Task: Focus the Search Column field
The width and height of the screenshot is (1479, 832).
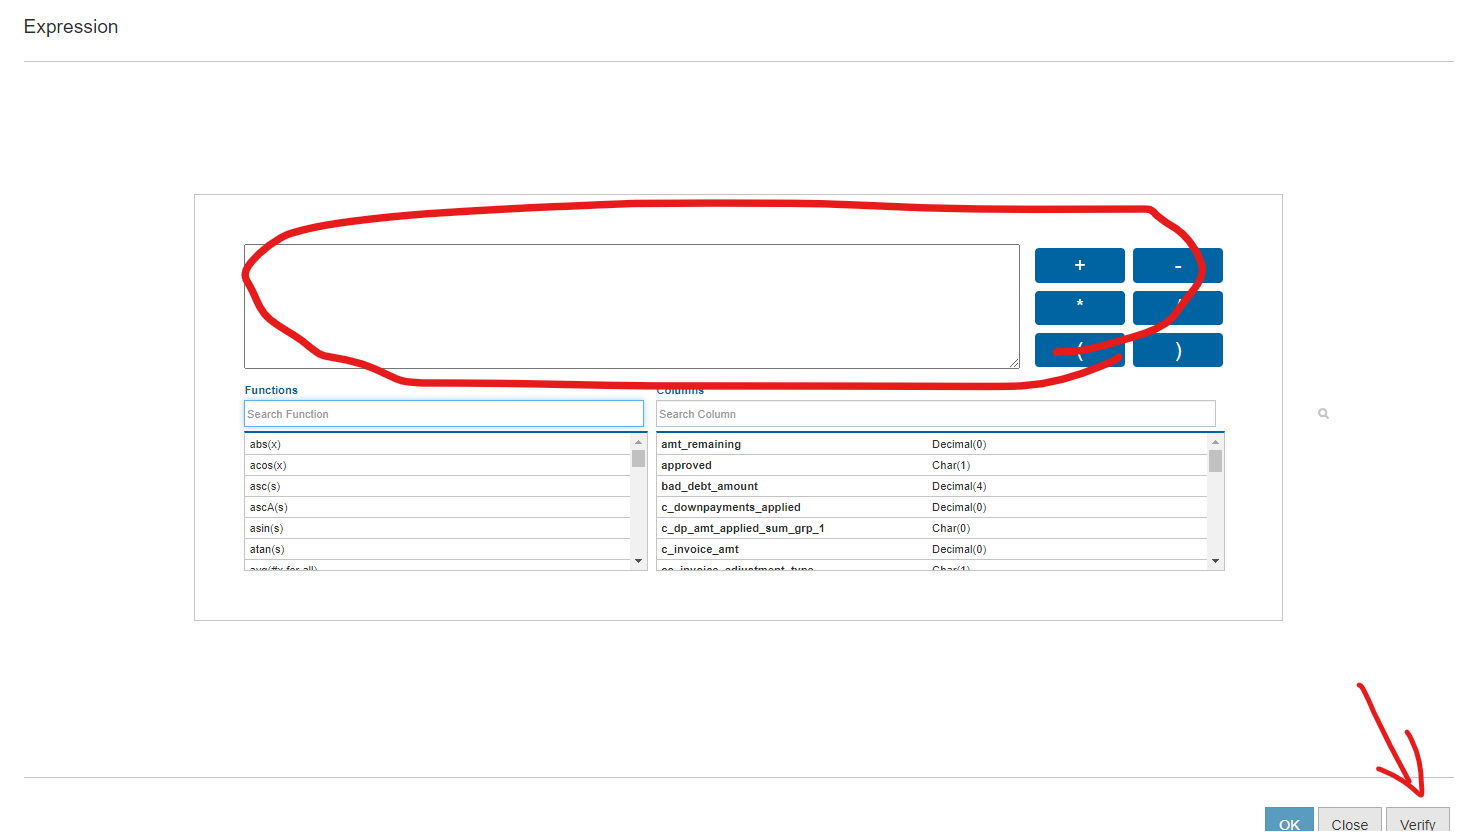Action: [x=935, y=414]
